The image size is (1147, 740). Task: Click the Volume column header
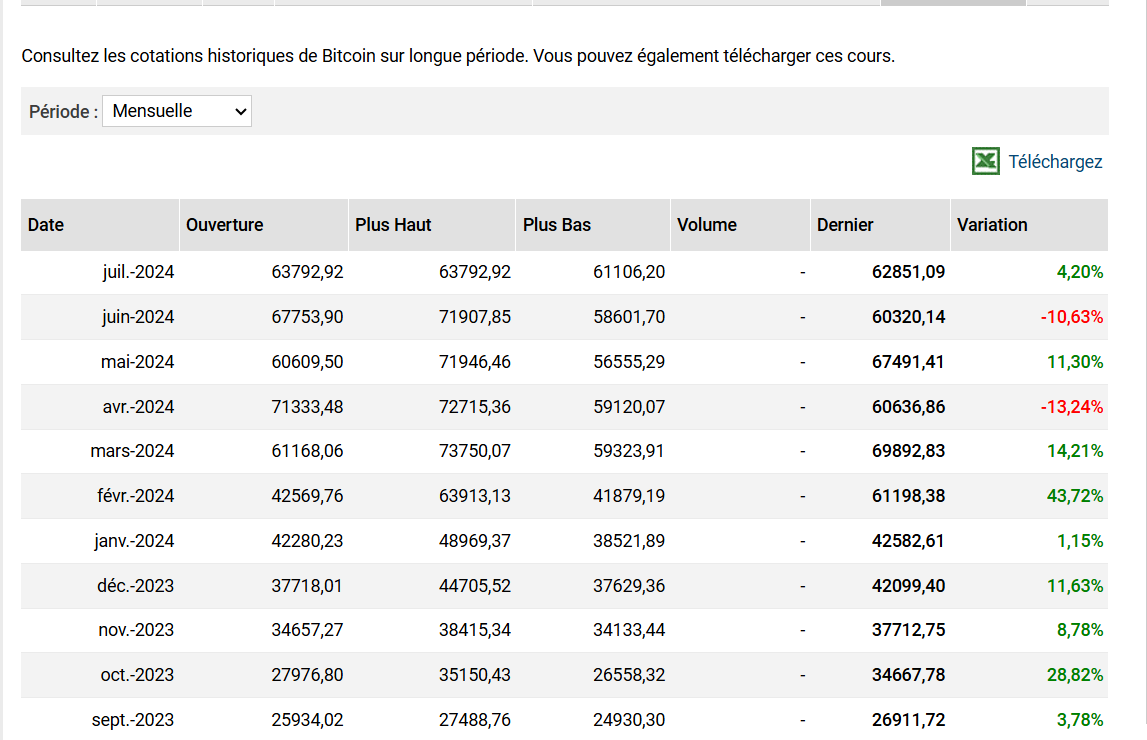coord(740,225)
